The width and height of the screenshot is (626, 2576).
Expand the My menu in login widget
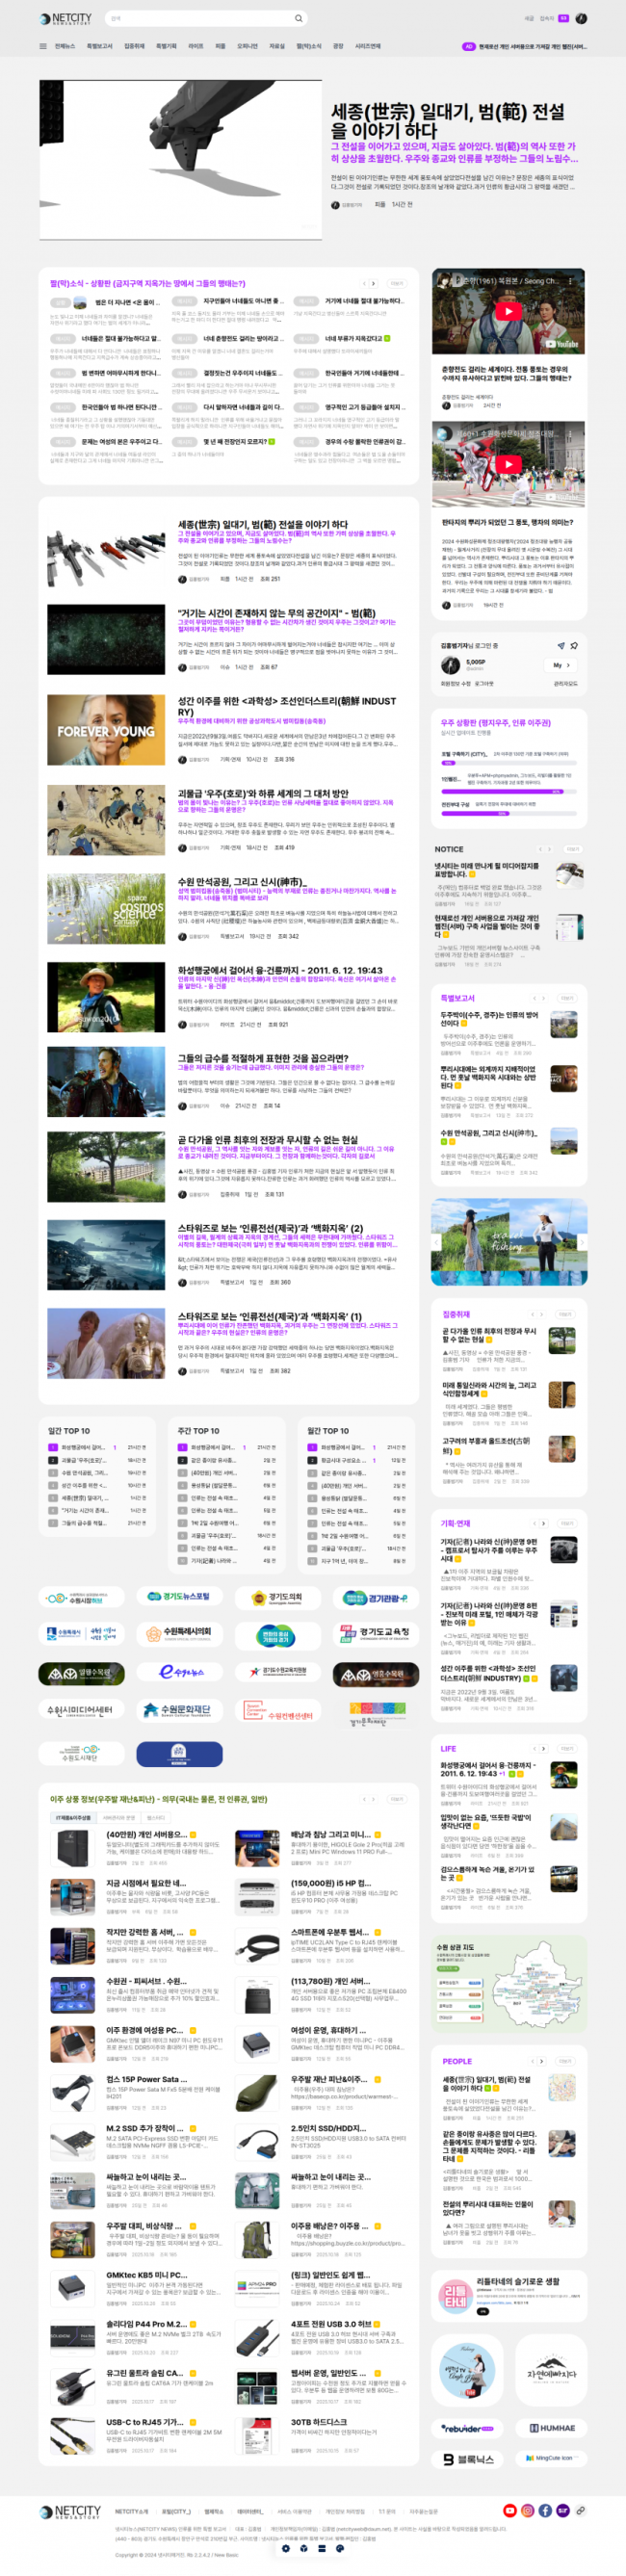point(561,665)
